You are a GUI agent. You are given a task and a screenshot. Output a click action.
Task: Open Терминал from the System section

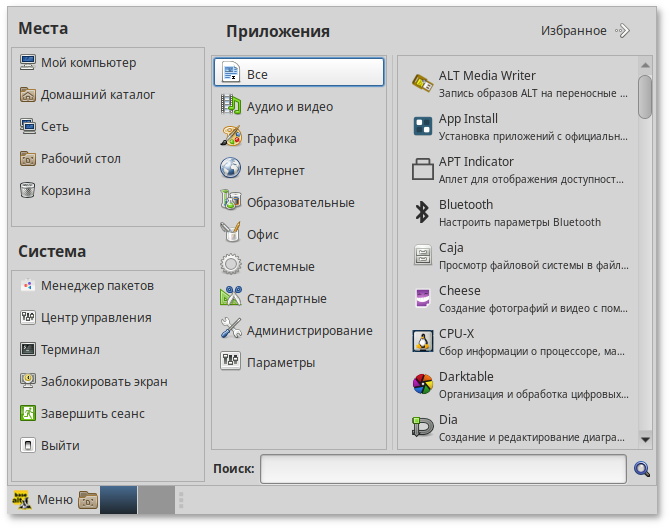(70, 350)
